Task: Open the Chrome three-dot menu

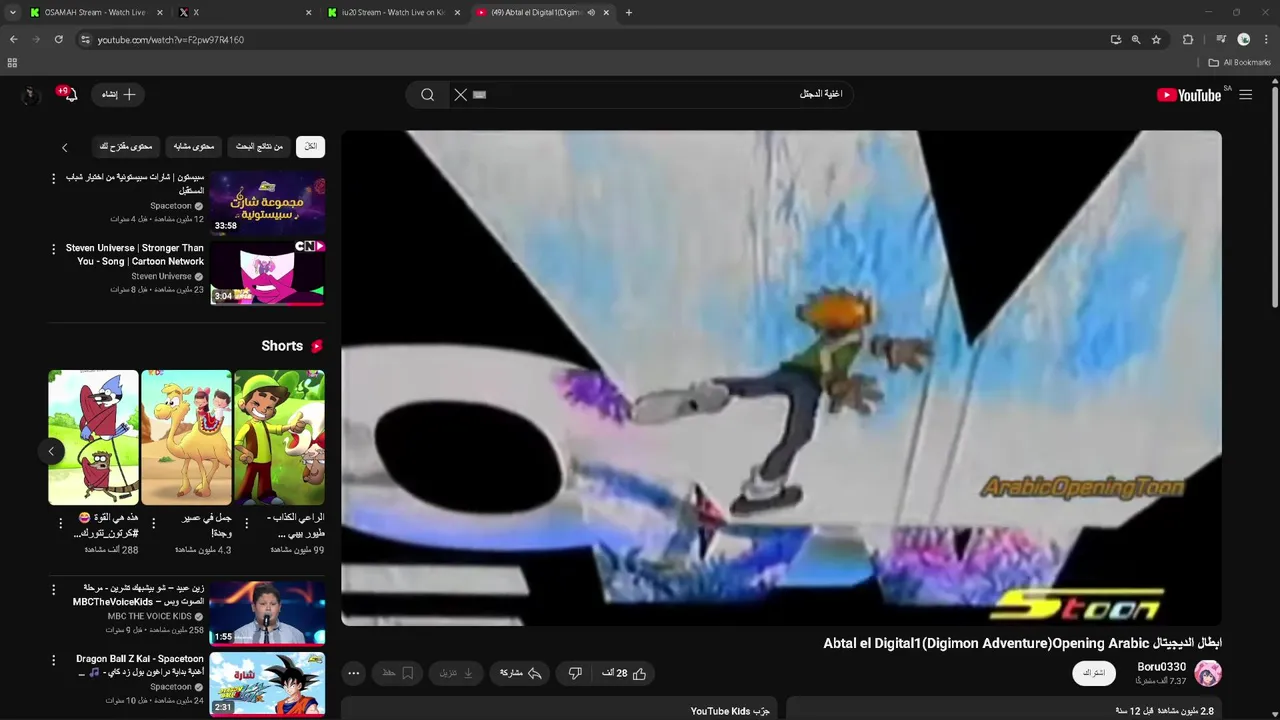Action: [x=1265, y=40]
